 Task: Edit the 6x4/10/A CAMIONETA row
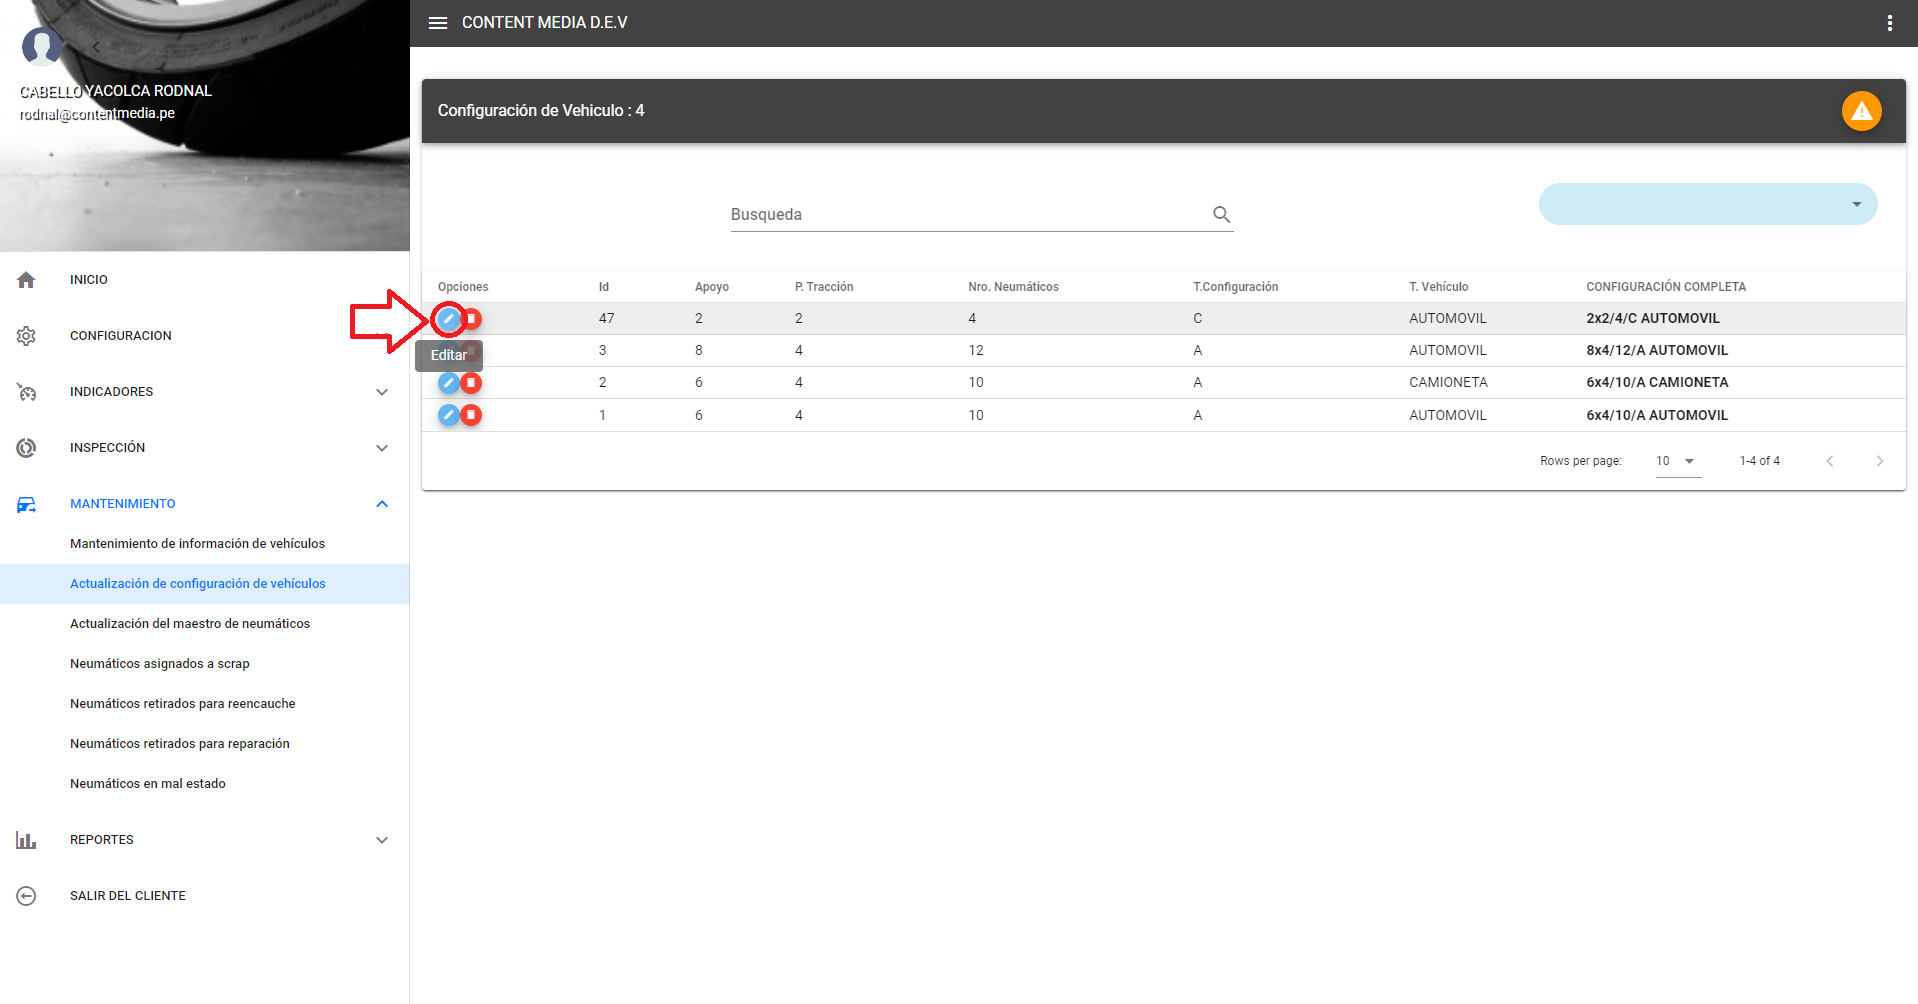coord(449,383)
